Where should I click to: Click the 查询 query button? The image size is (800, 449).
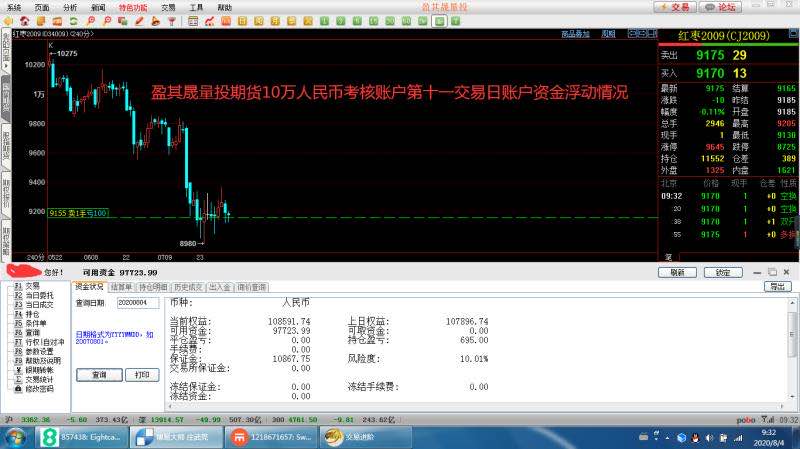(x=99, y=375)
